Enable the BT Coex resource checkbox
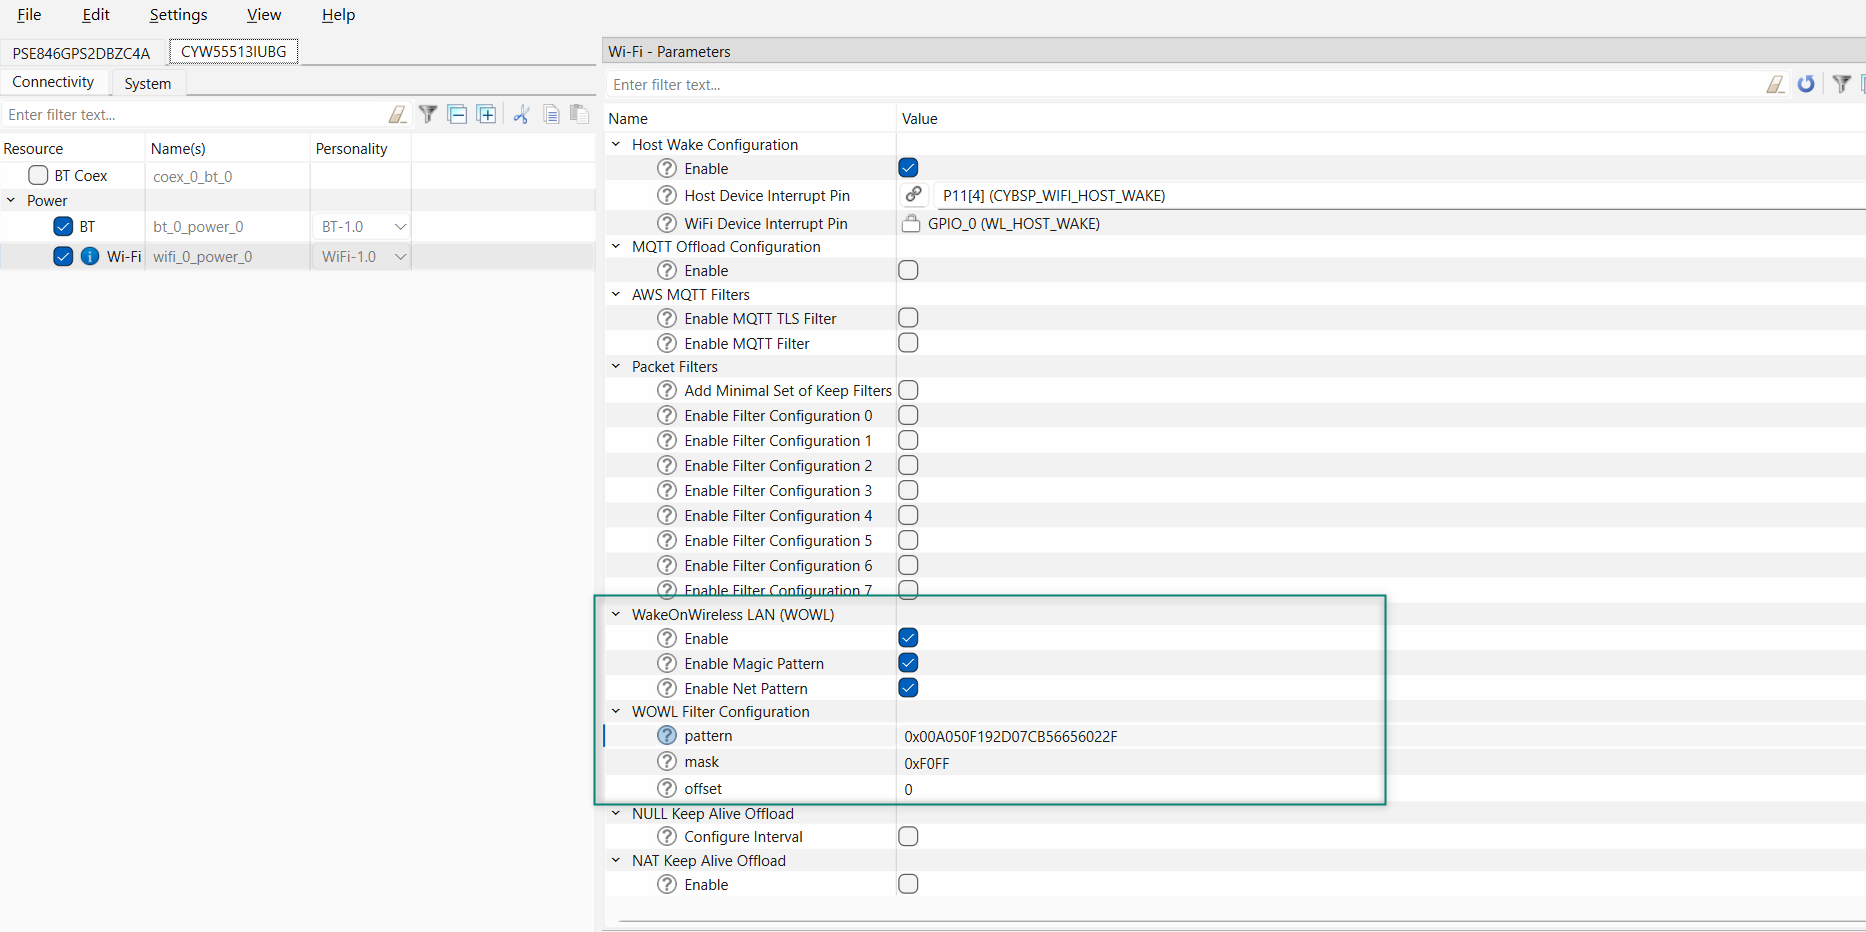 click(x=38, y=175)
